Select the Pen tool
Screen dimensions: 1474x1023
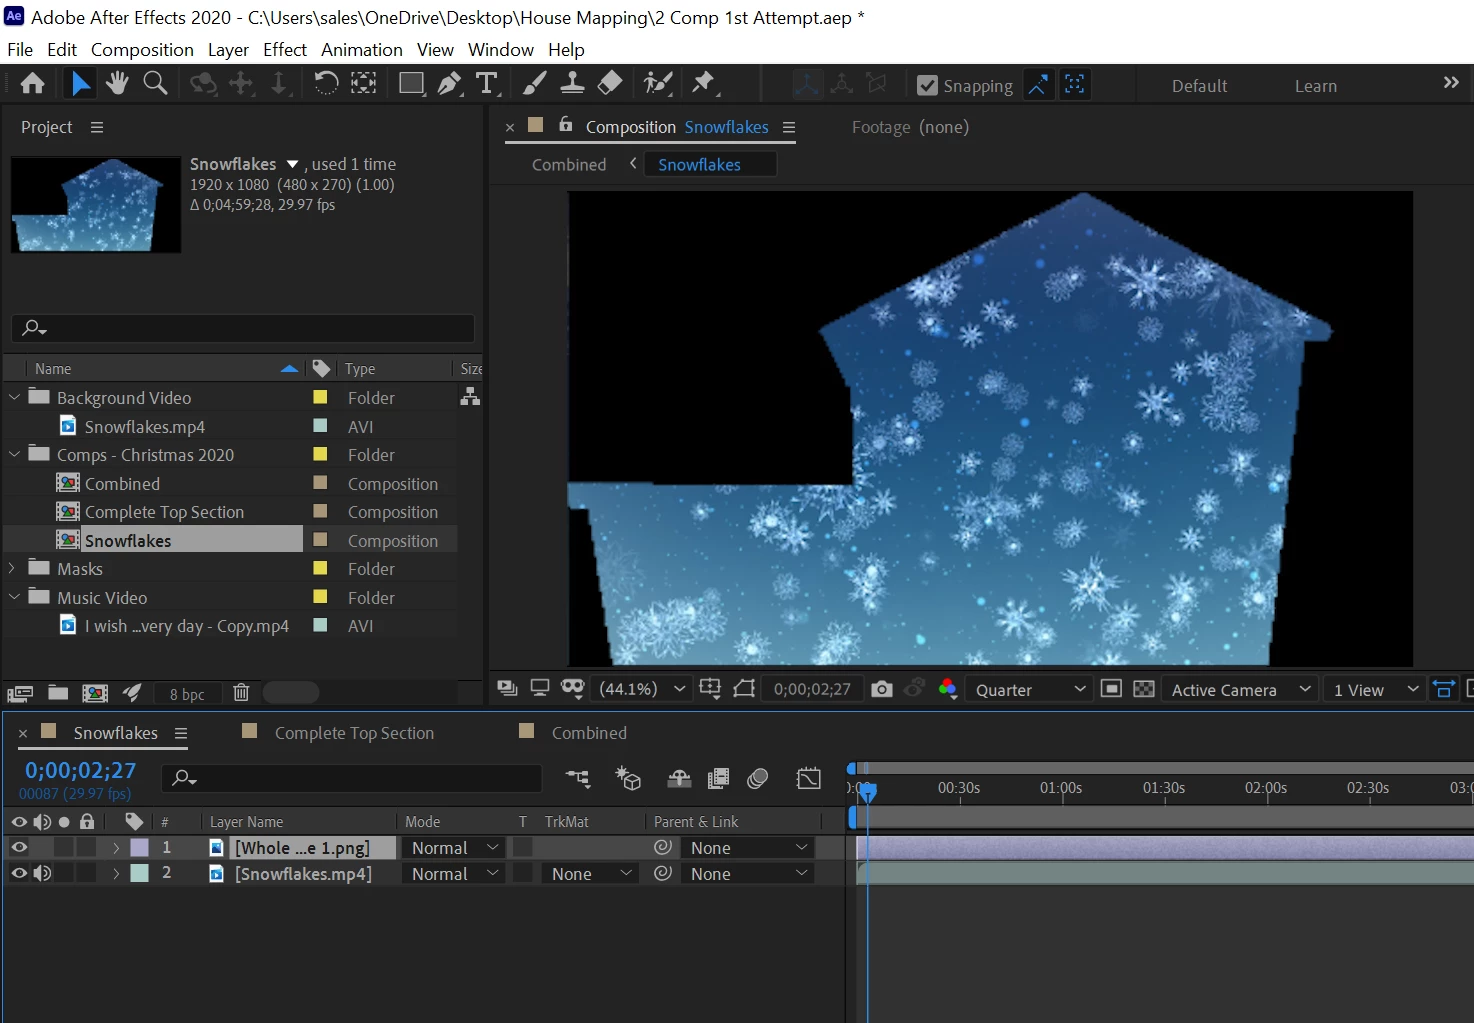coord(449,84)
